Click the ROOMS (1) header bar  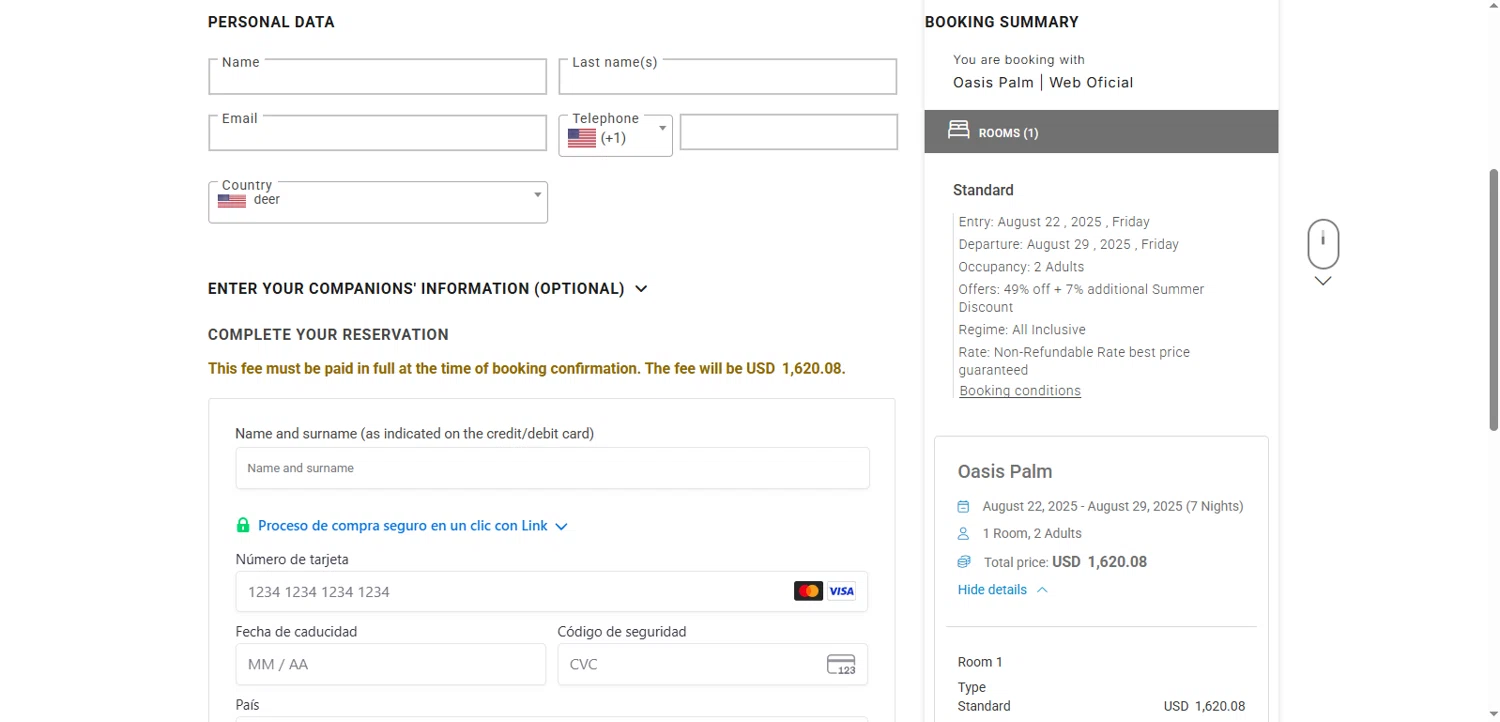pyautogui.click(x=1101, y=131)
